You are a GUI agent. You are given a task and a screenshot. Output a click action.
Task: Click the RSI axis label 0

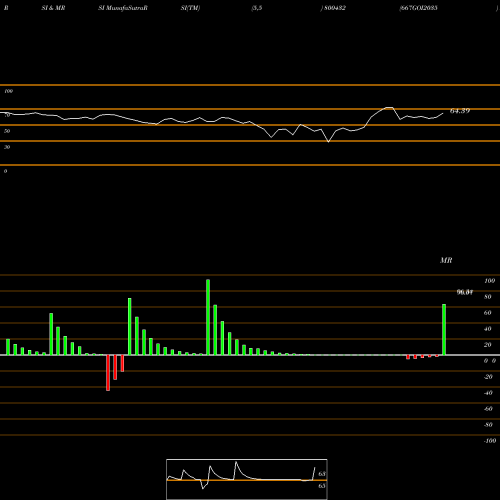pyautogui.click(x=5, y=171)
